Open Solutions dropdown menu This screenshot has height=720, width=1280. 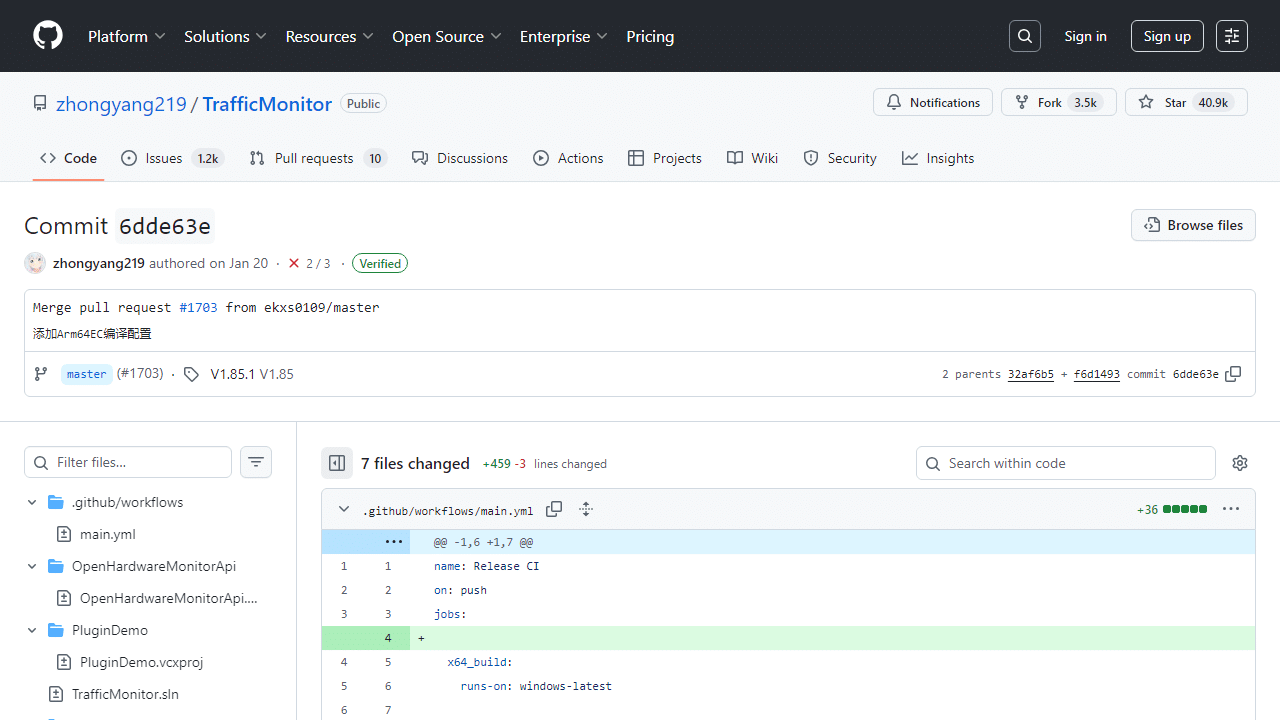coord(225,36)
